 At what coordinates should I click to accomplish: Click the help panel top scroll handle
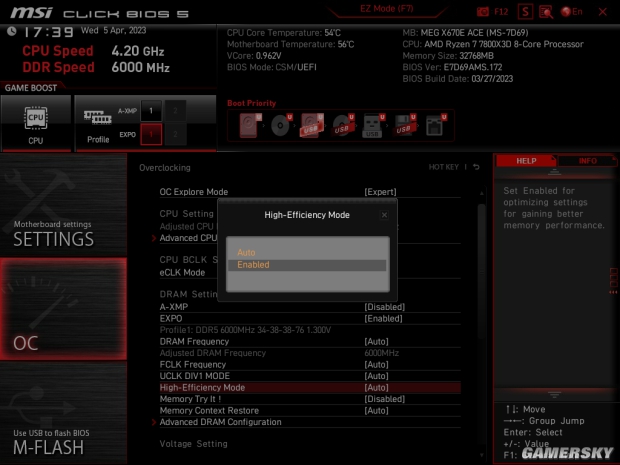pos(554,172)
